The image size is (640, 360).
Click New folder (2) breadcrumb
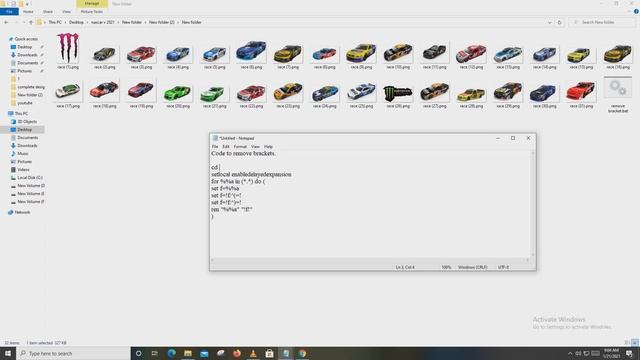pyautogui.click(x=162, y=22)
